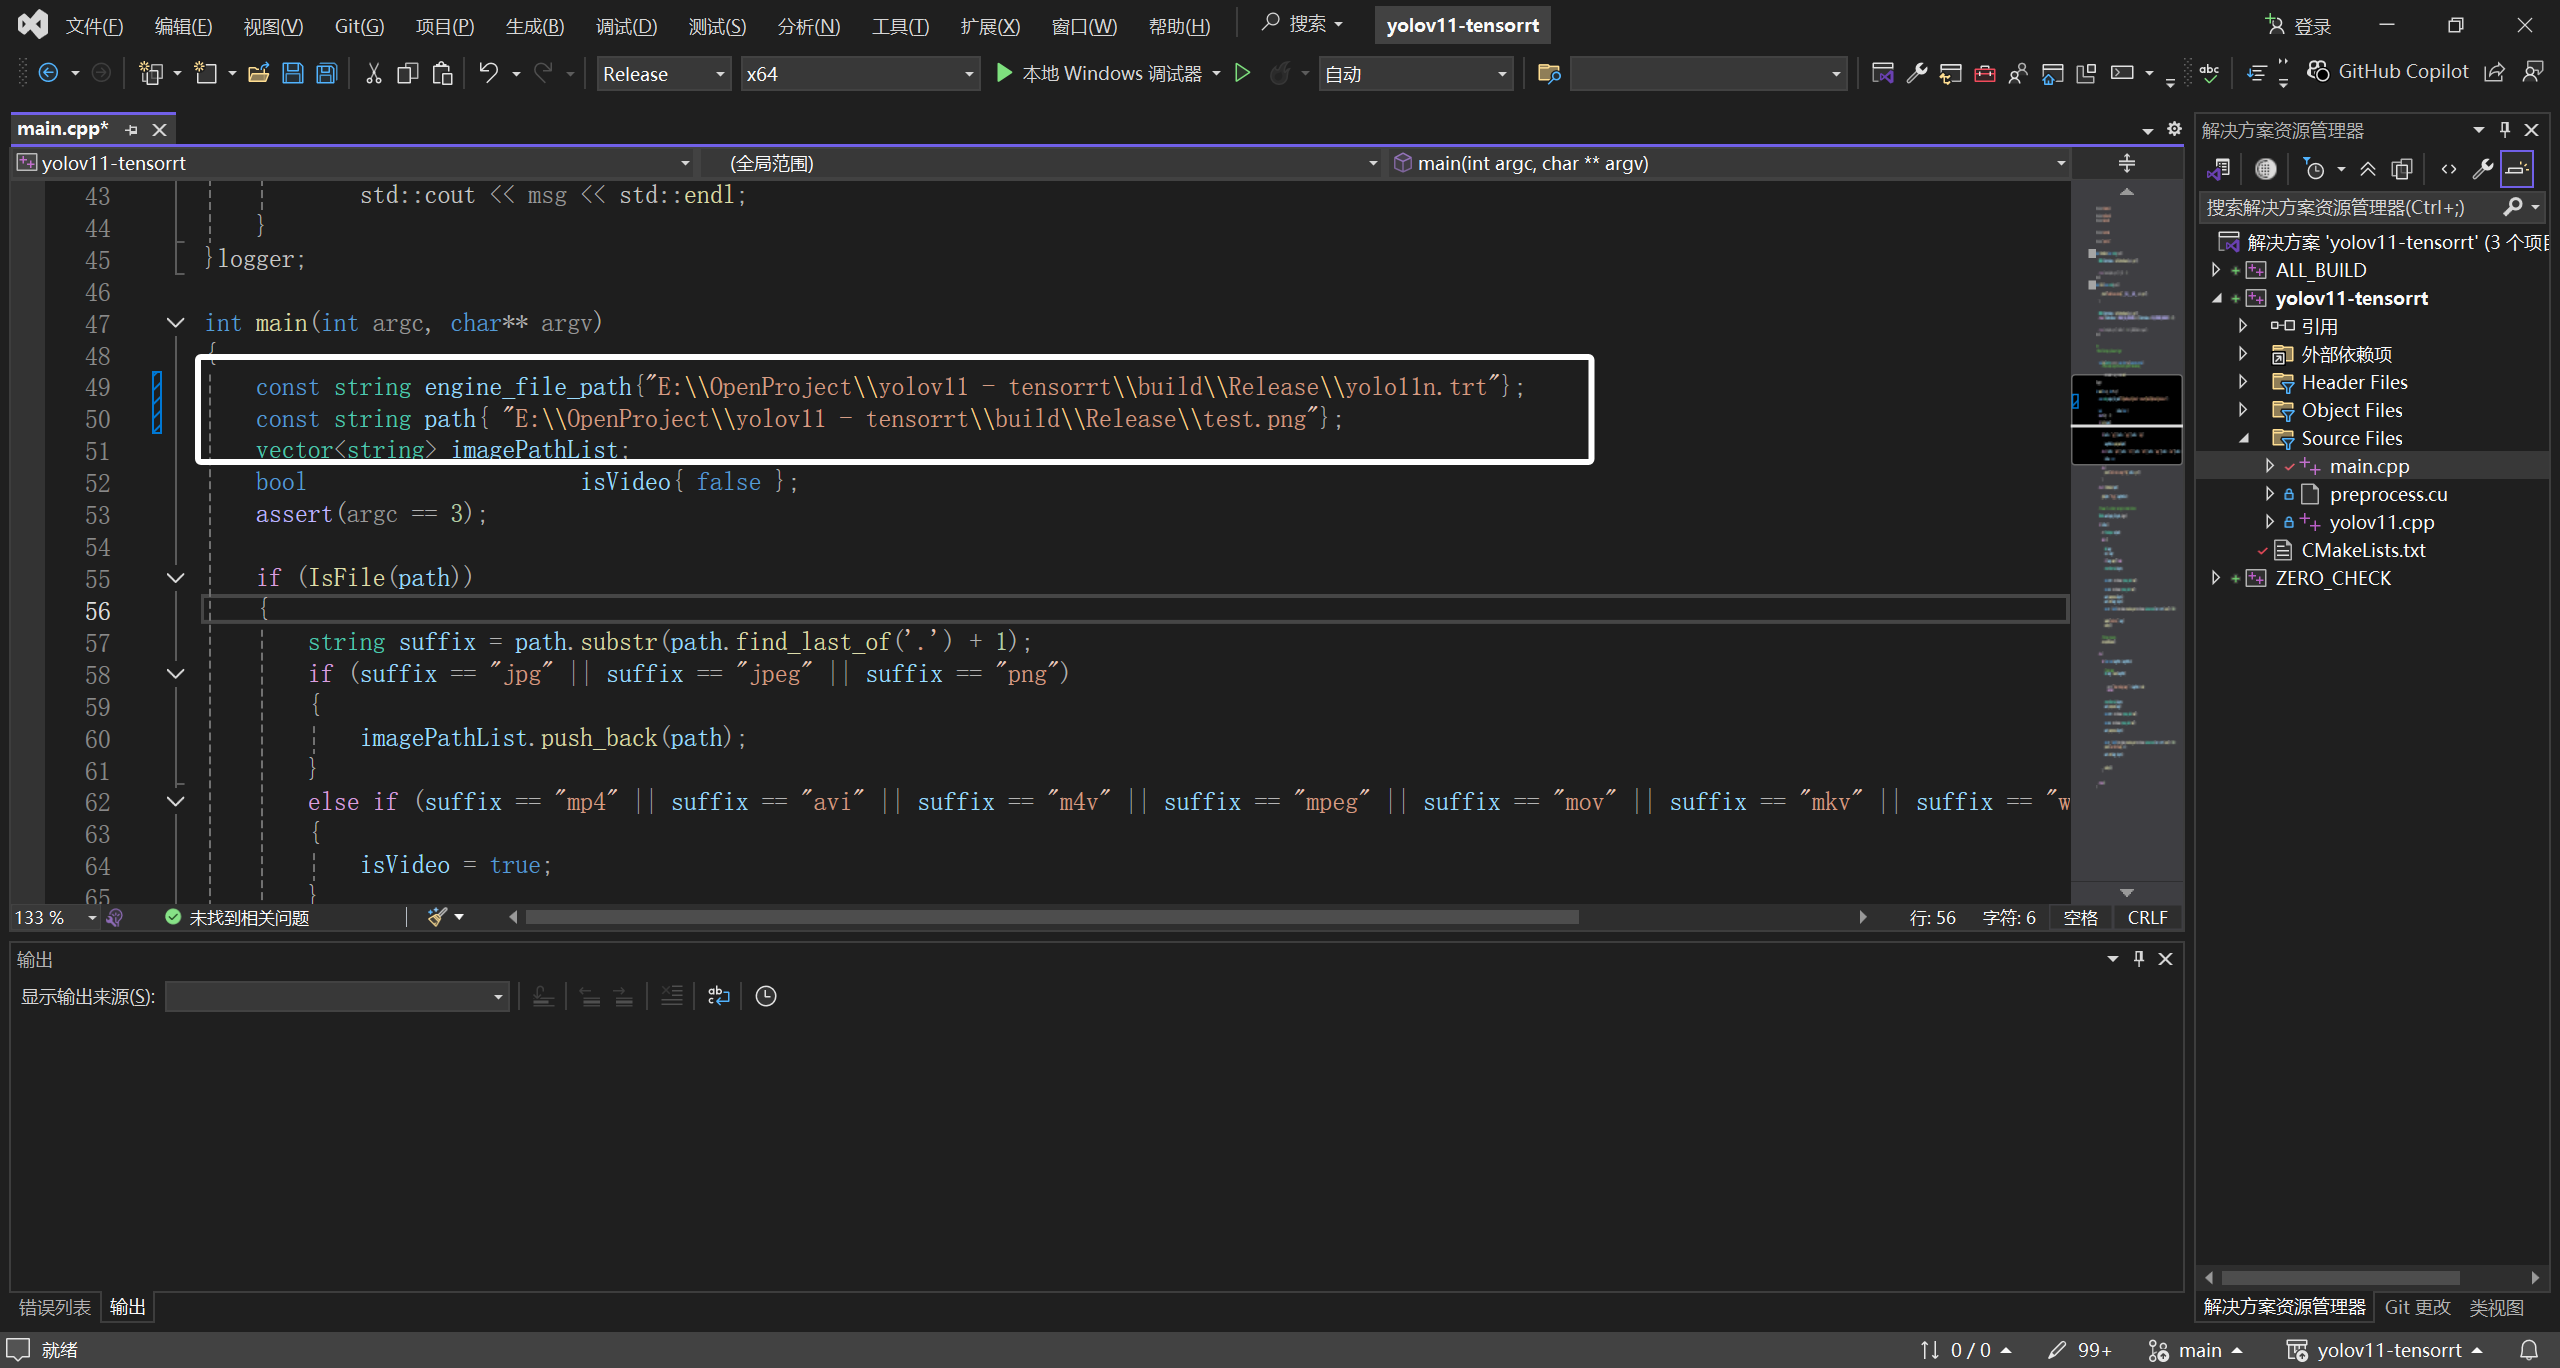The image size is (2560, 1368).
Task: Toggle pin on main.cpp tab
Action: tap(131, 129)
